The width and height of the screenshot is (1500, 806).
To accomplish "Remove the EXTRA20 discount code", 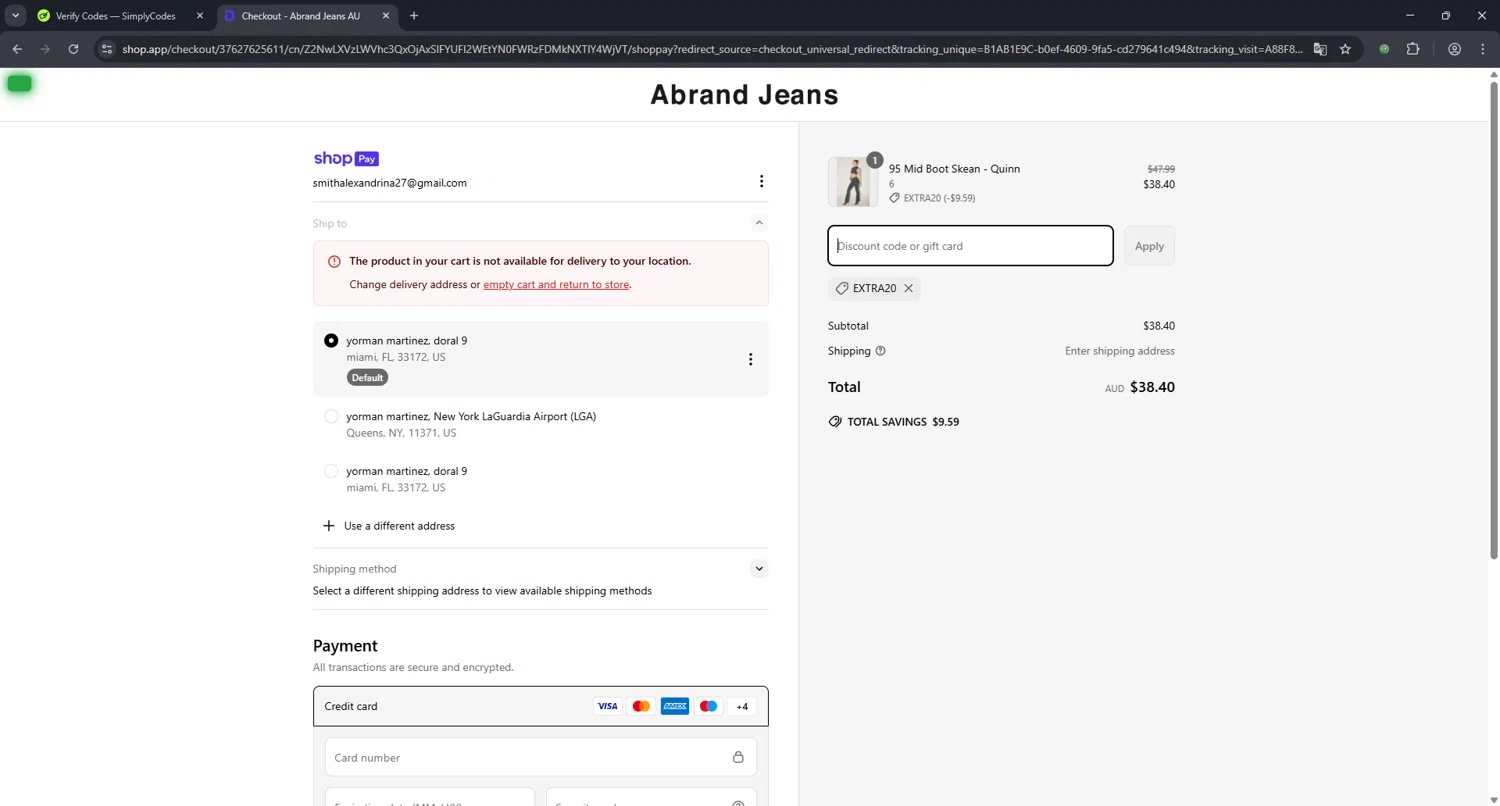I will pos(908,288).
